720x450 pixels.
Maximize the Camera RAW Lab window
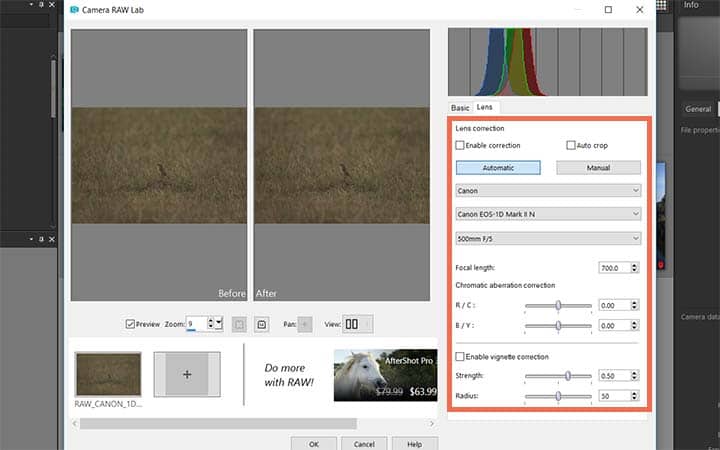click(608, 10)
